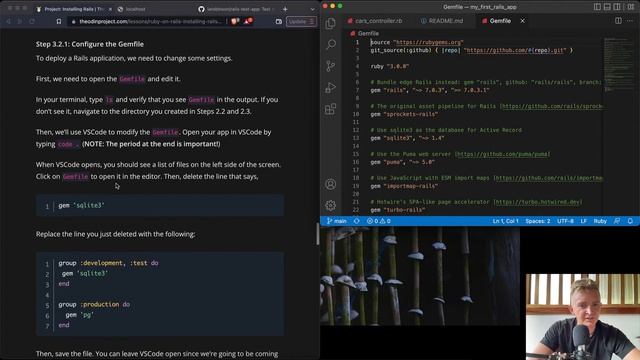Screen dimensions: 640x360
Task: Open the Manage gear menu in VS Code
Action: coord(331,205)
